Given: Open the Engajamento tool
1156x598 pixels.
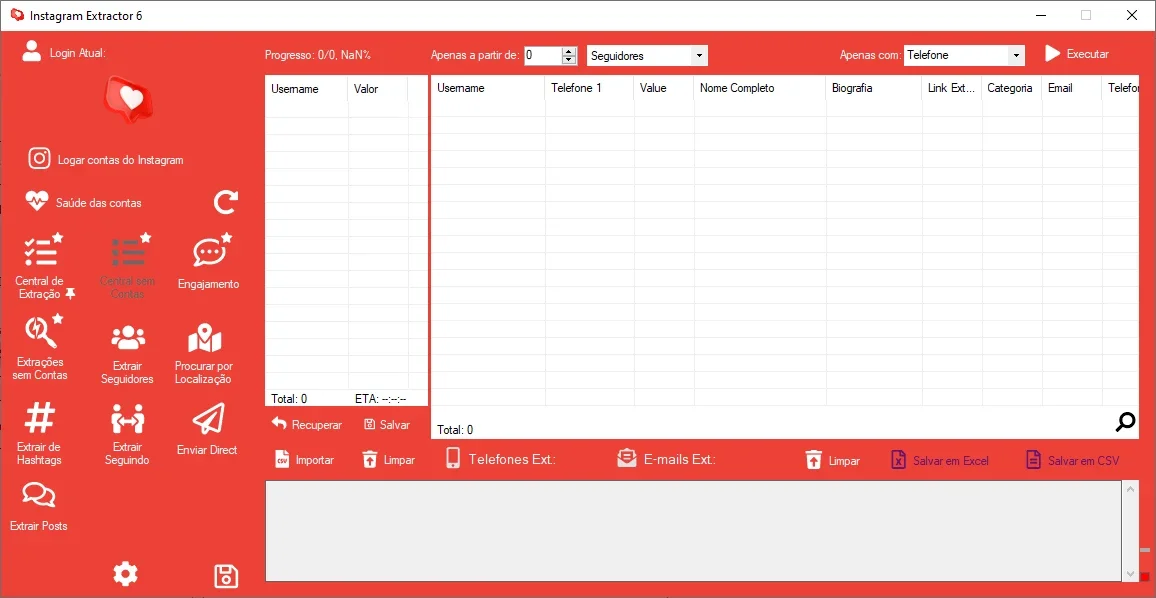Looking at the screenshot, I should click(x=209, y=262).
